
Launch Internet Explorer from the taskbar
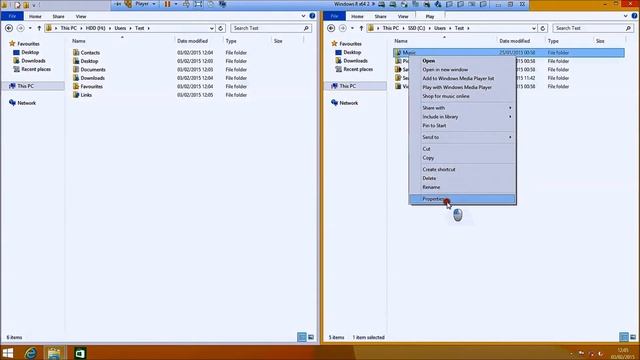click(31, 353)
